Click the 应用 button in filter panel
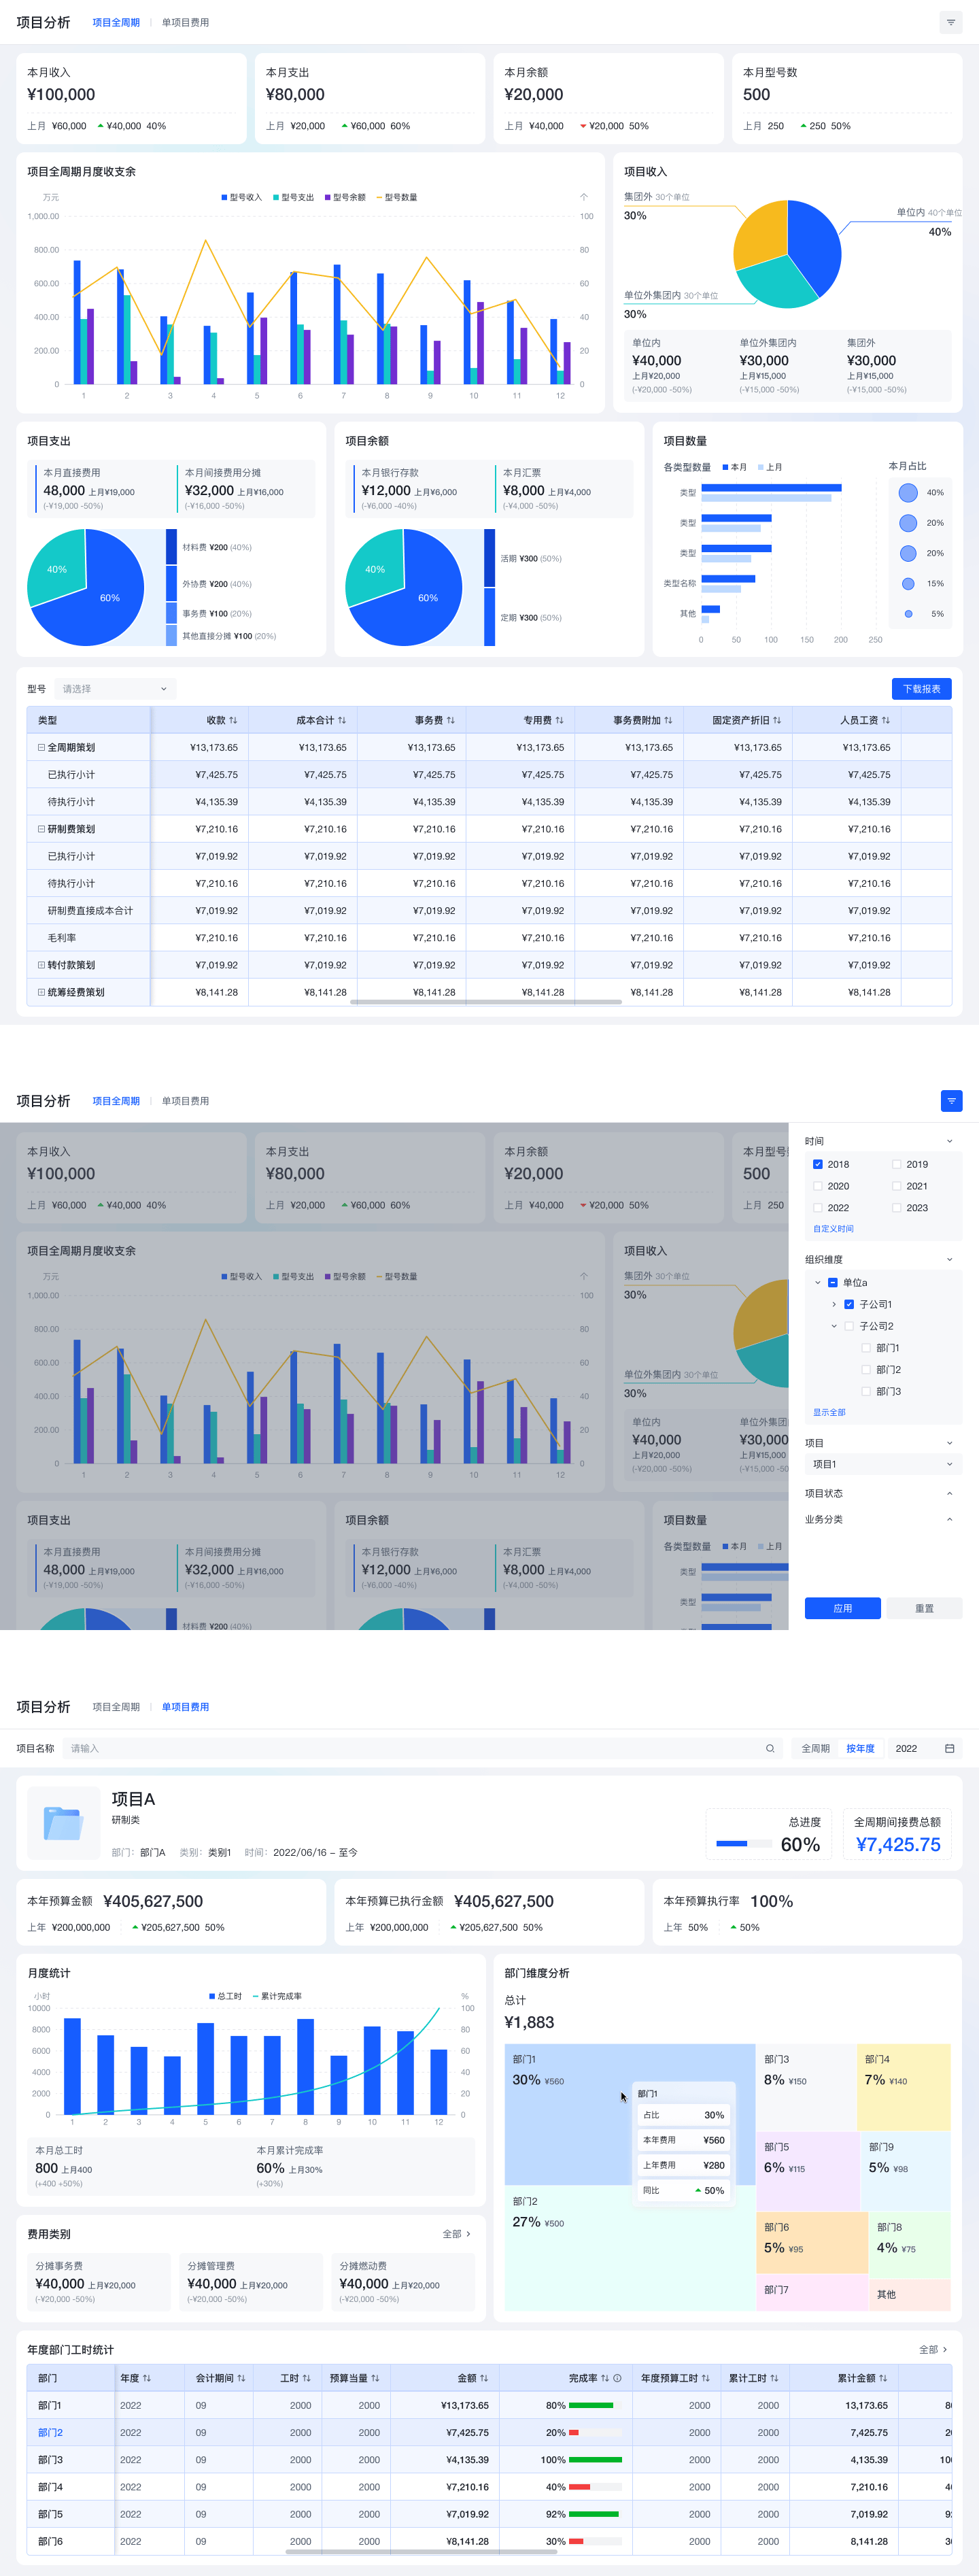979x2576 pixels. pyautogui.click(x=843, y=1608)
